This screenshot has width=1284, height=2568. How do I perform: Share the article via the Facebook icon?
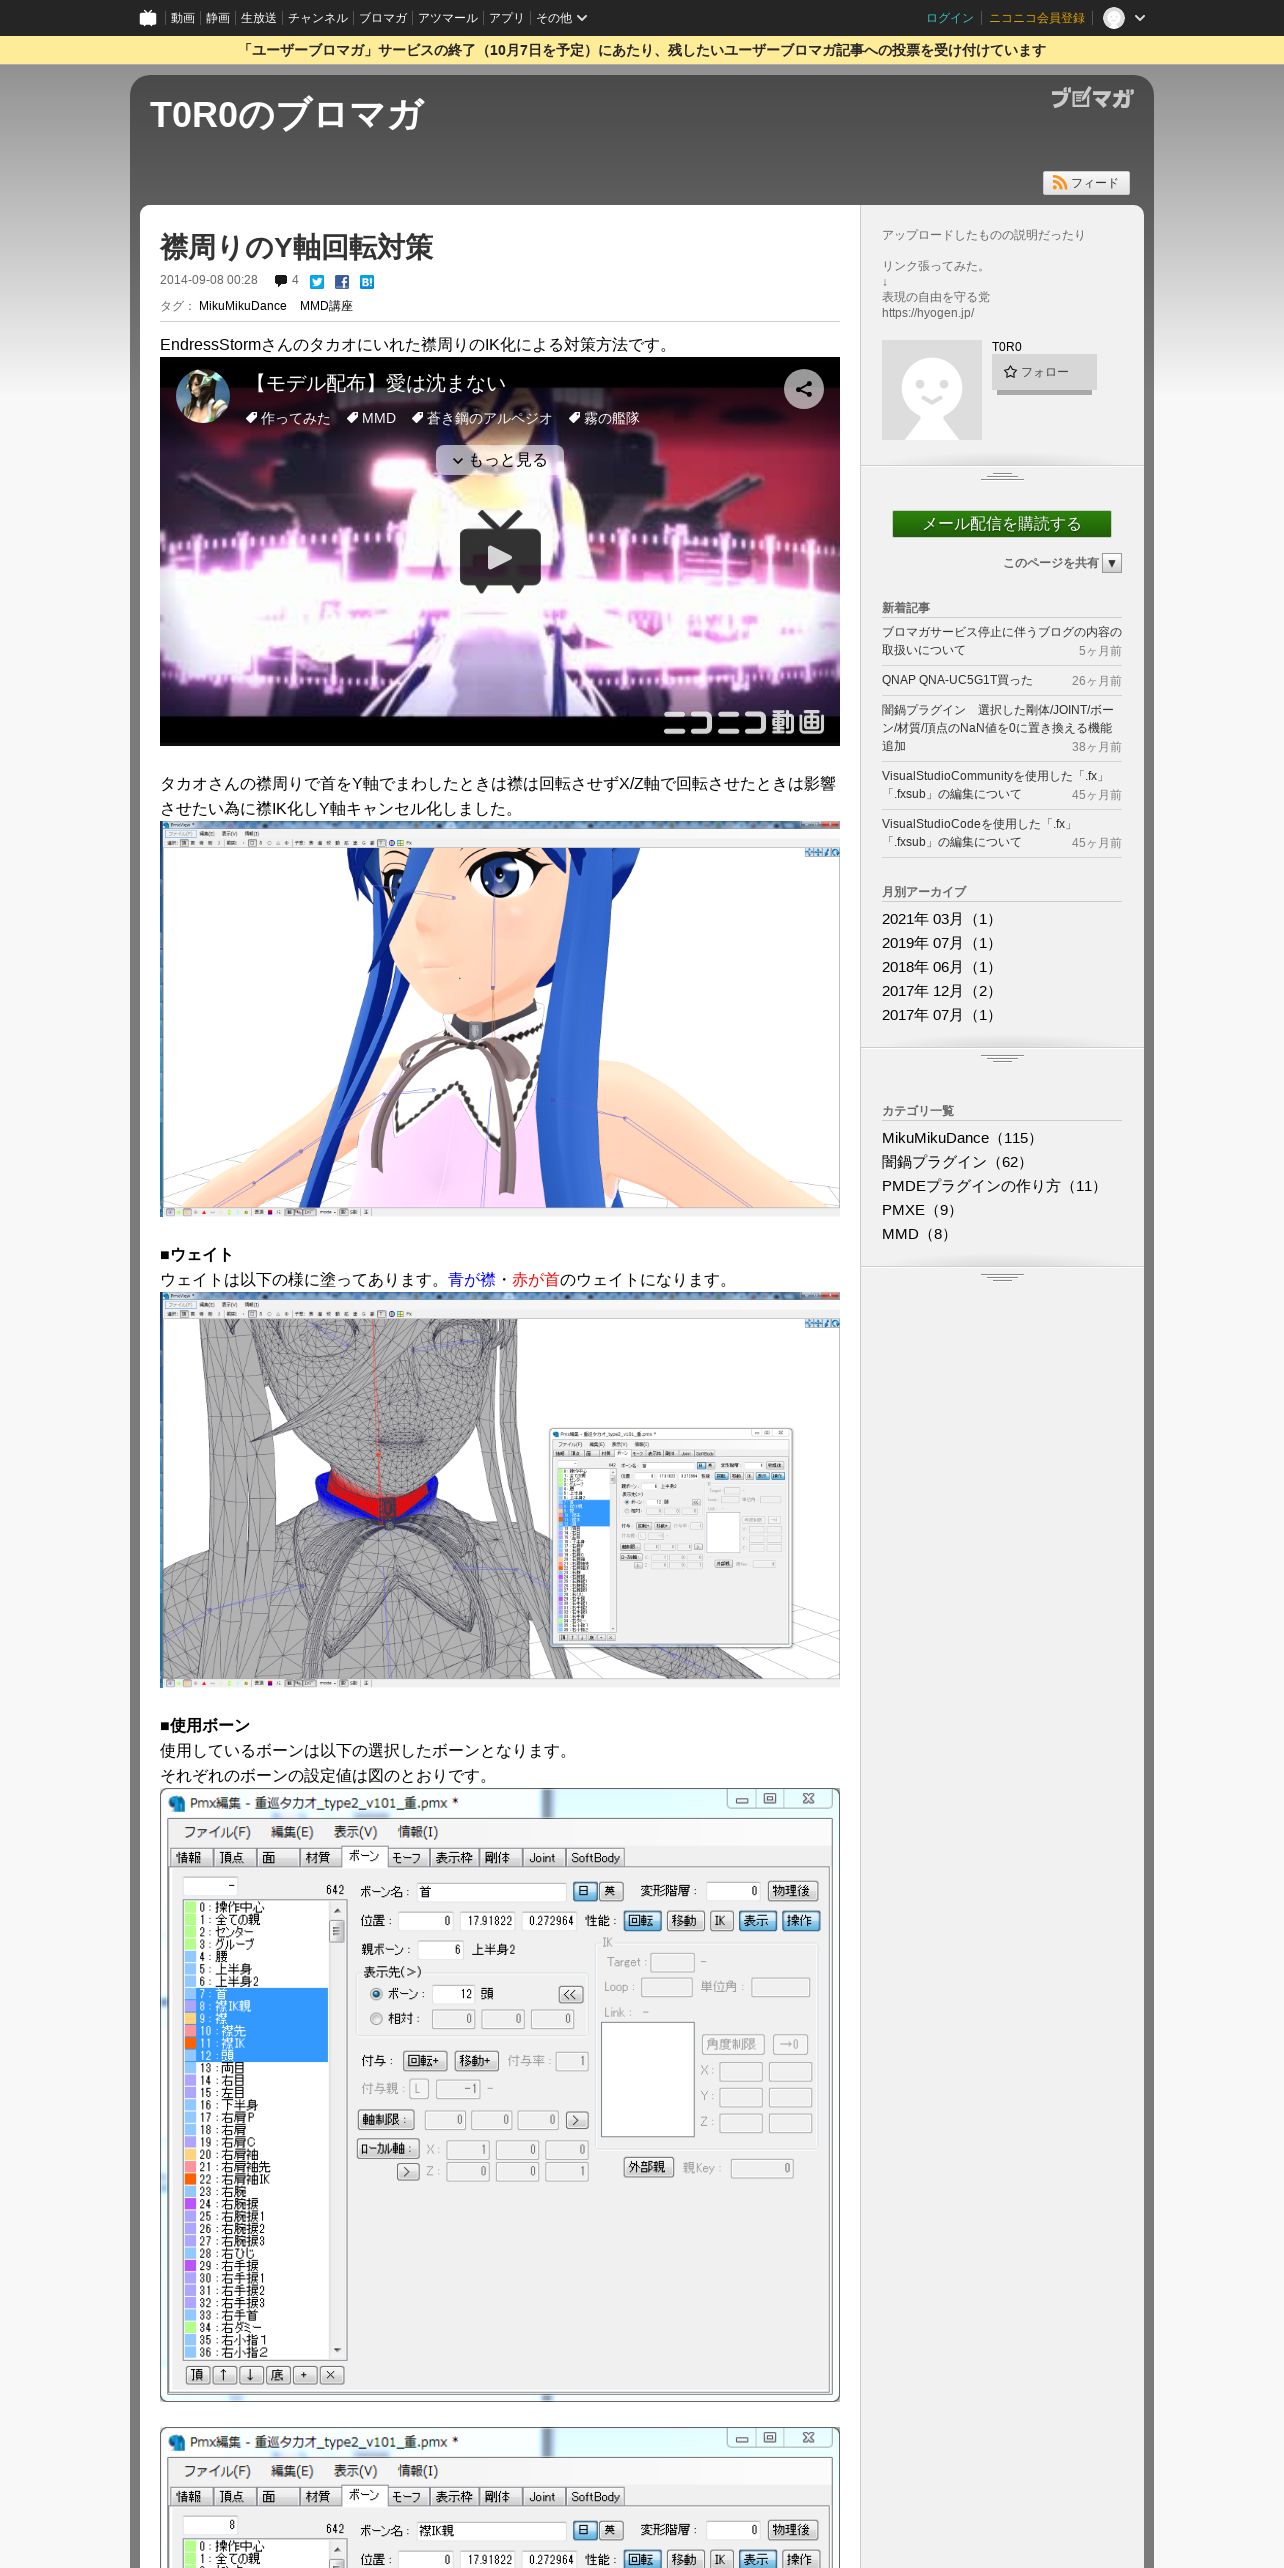tap(342, 282)
